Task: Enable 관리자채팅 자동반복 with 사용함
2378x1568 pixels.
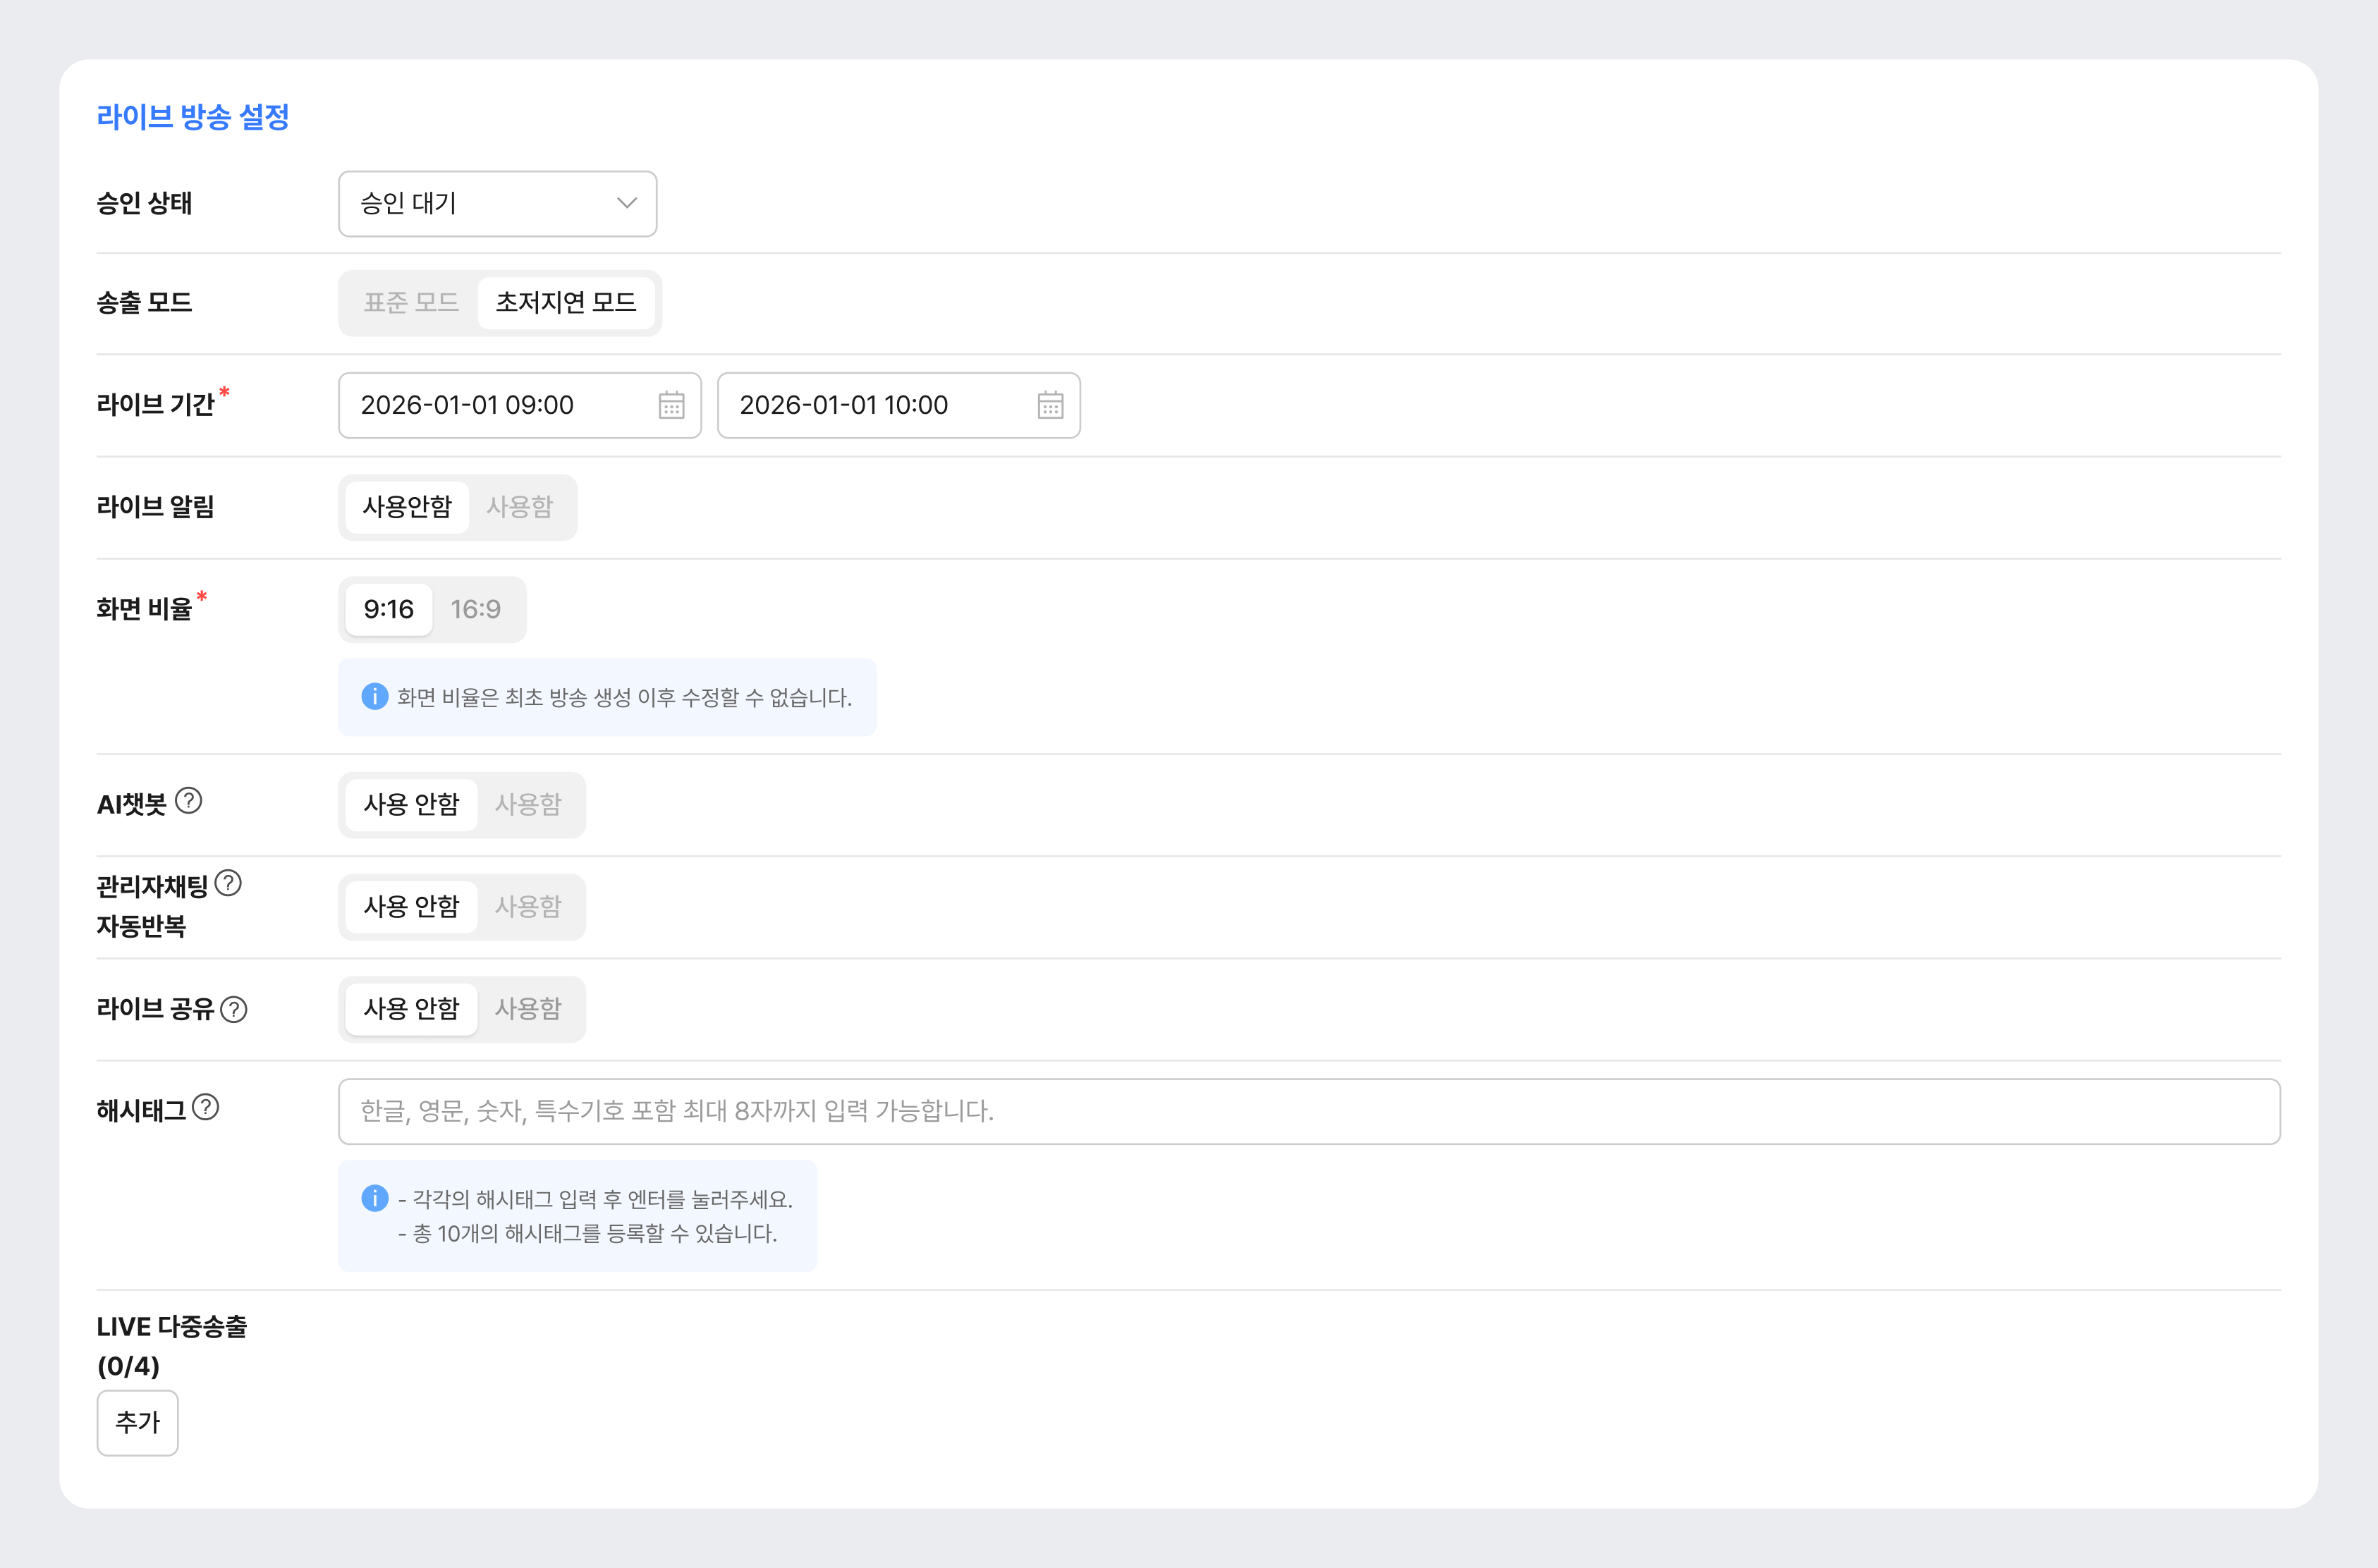Action: pos(529,907)
